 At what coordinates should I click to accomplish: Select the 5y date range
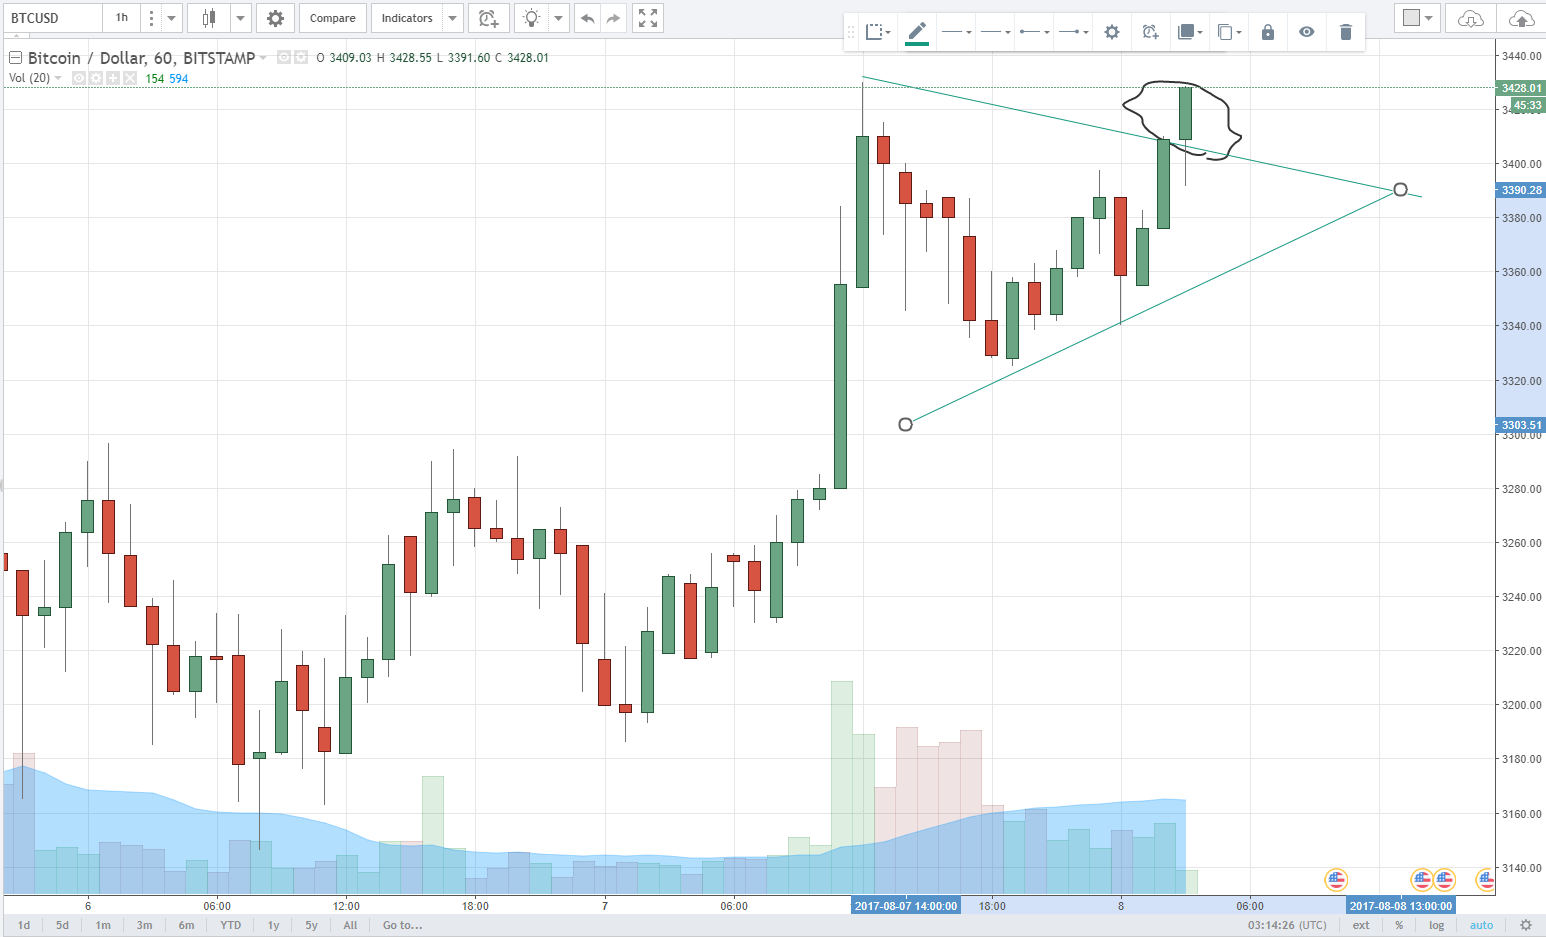click(x=311, y=925)
